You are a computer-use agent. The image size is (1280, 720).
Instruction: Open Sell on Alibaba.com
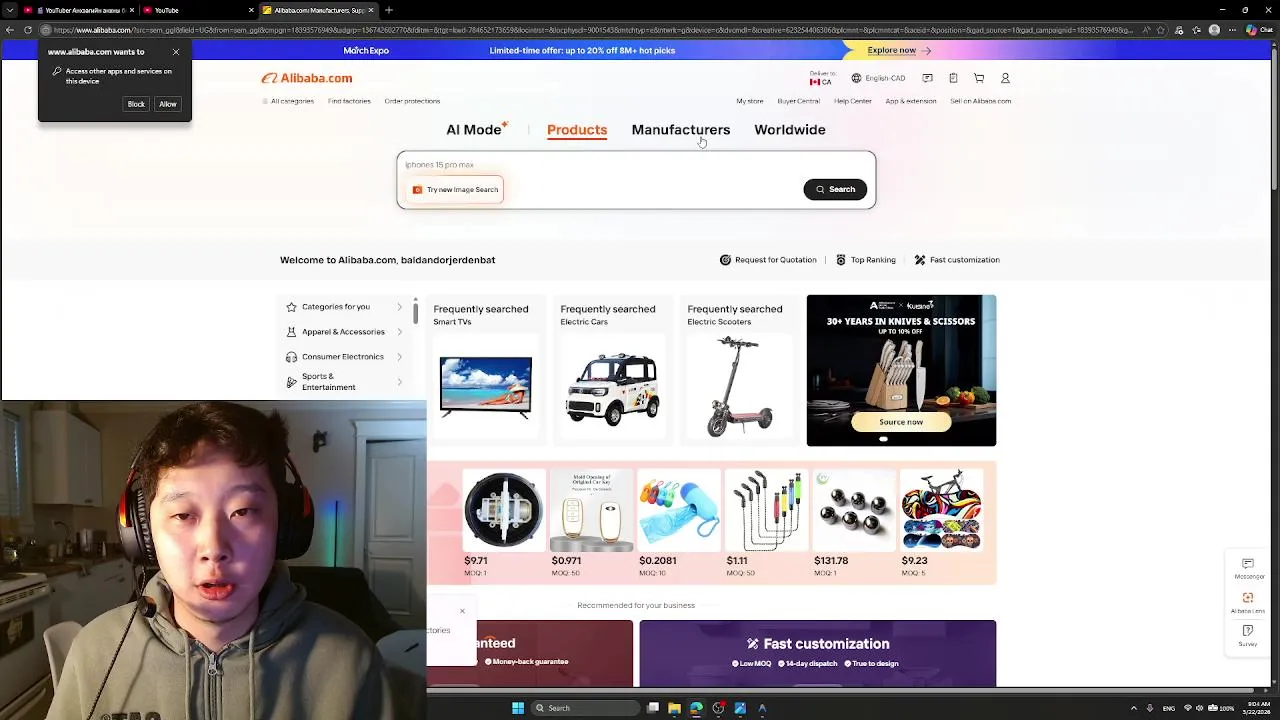click(x=981, y=101)
